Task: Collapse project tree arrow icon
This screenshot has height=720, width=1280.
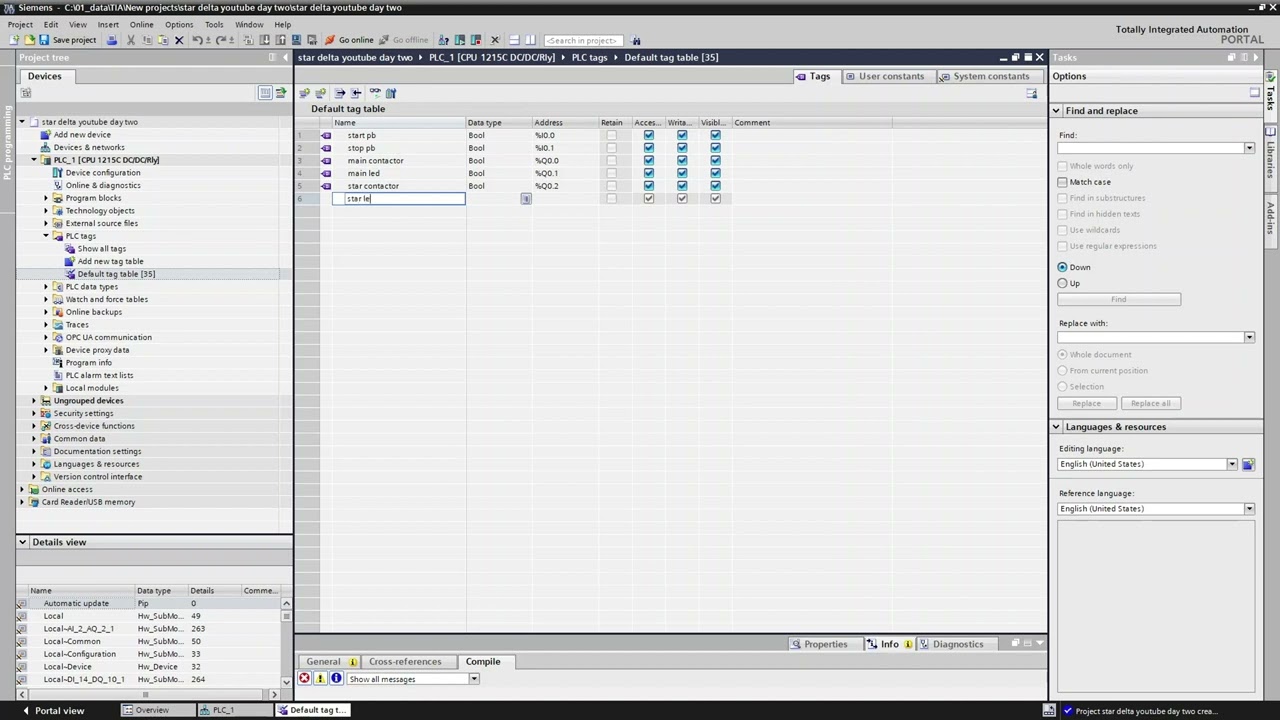Action: (x=285, y=57)
